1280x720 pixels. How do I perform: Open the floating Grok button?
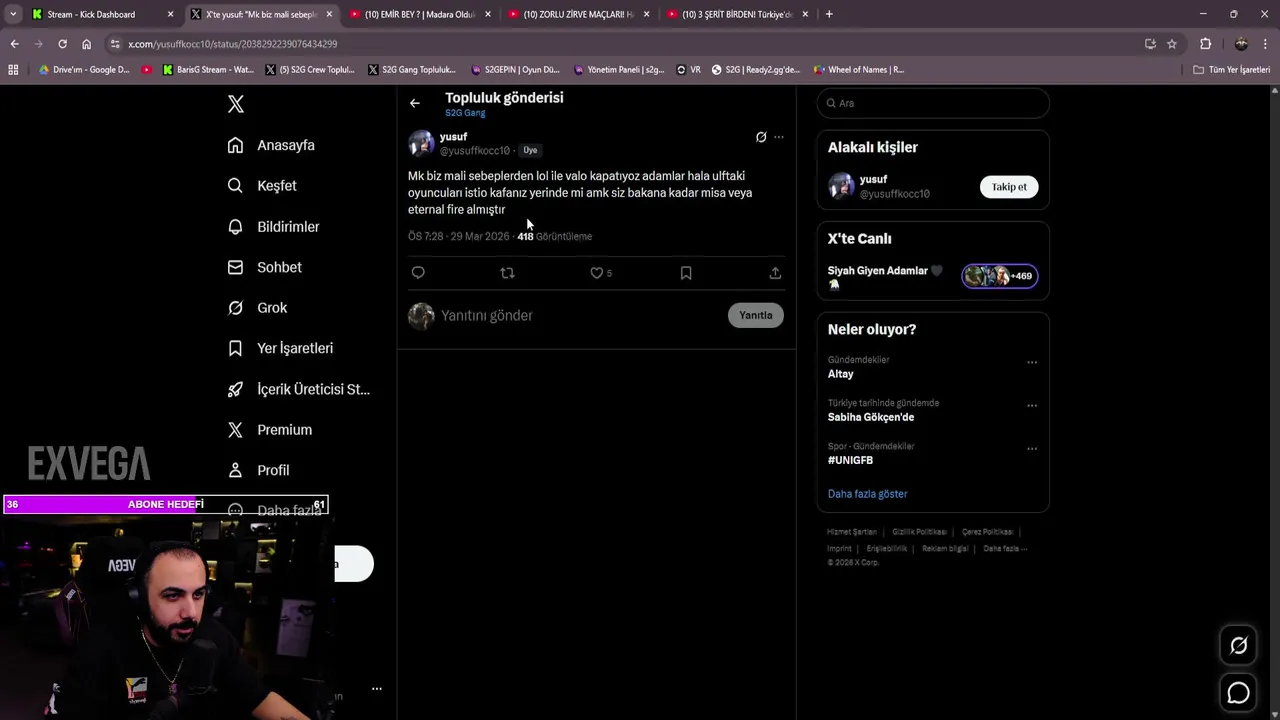(x=1238, y=646)
